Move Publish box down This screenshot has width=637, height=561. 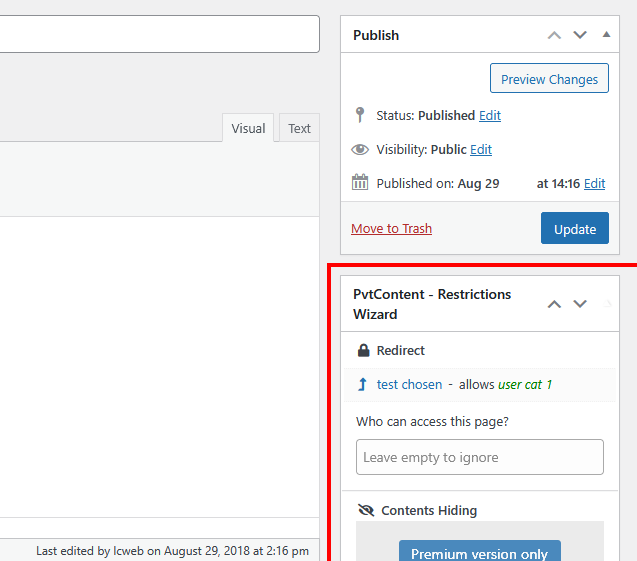[580, 35]
